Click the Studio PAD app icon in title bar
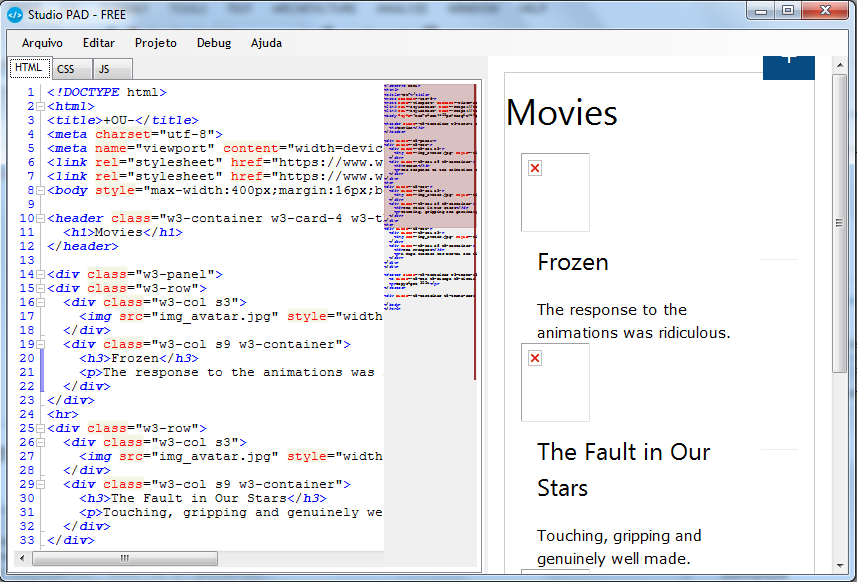The image size is (857, 582). coord(15,15)
